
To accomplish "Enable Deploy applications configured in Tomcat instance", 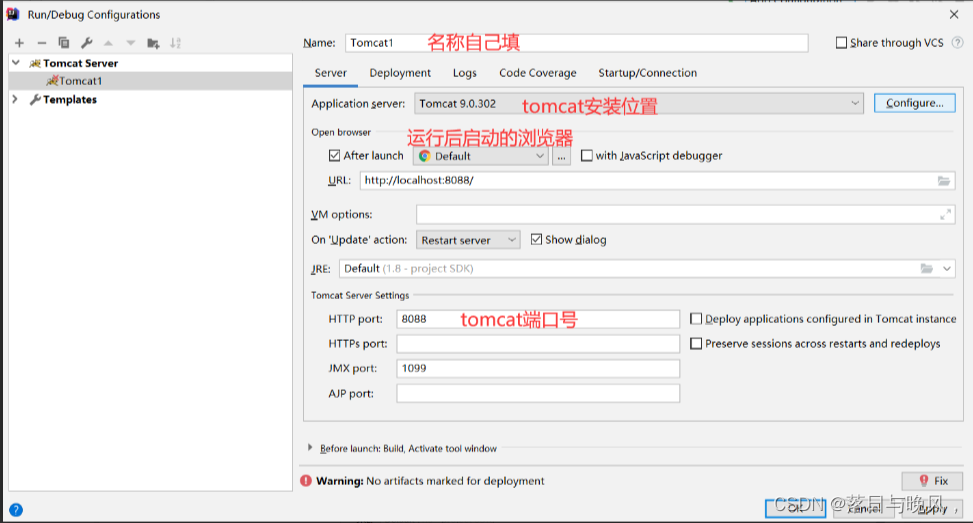I will tap(696, 319).
